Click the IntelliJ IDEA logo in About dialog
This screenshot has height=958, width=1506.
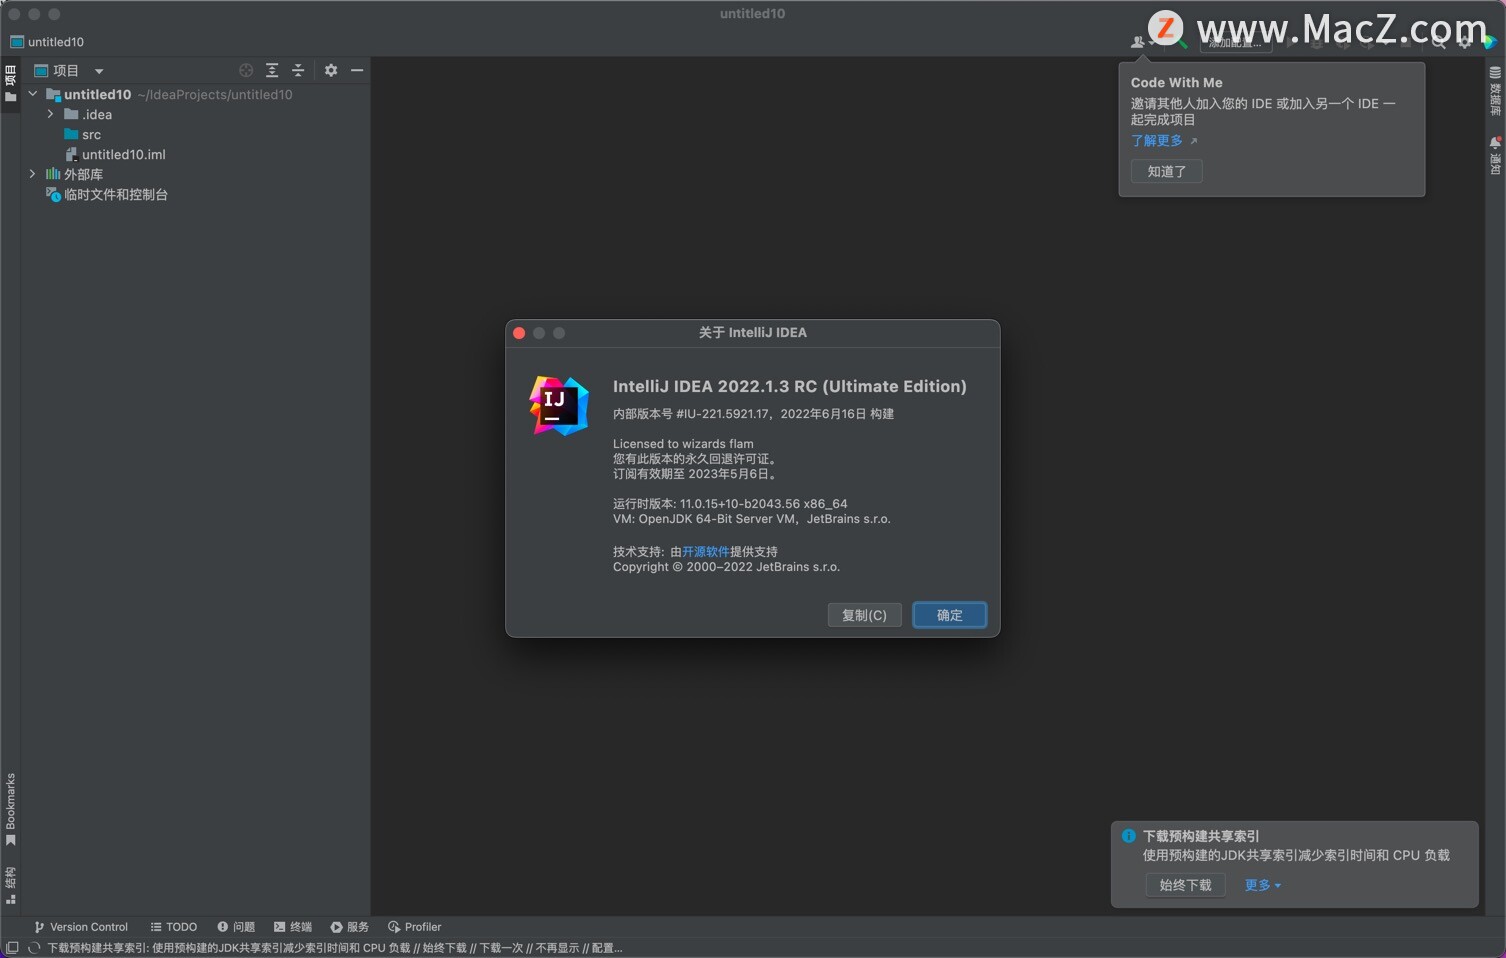point(559,406)
